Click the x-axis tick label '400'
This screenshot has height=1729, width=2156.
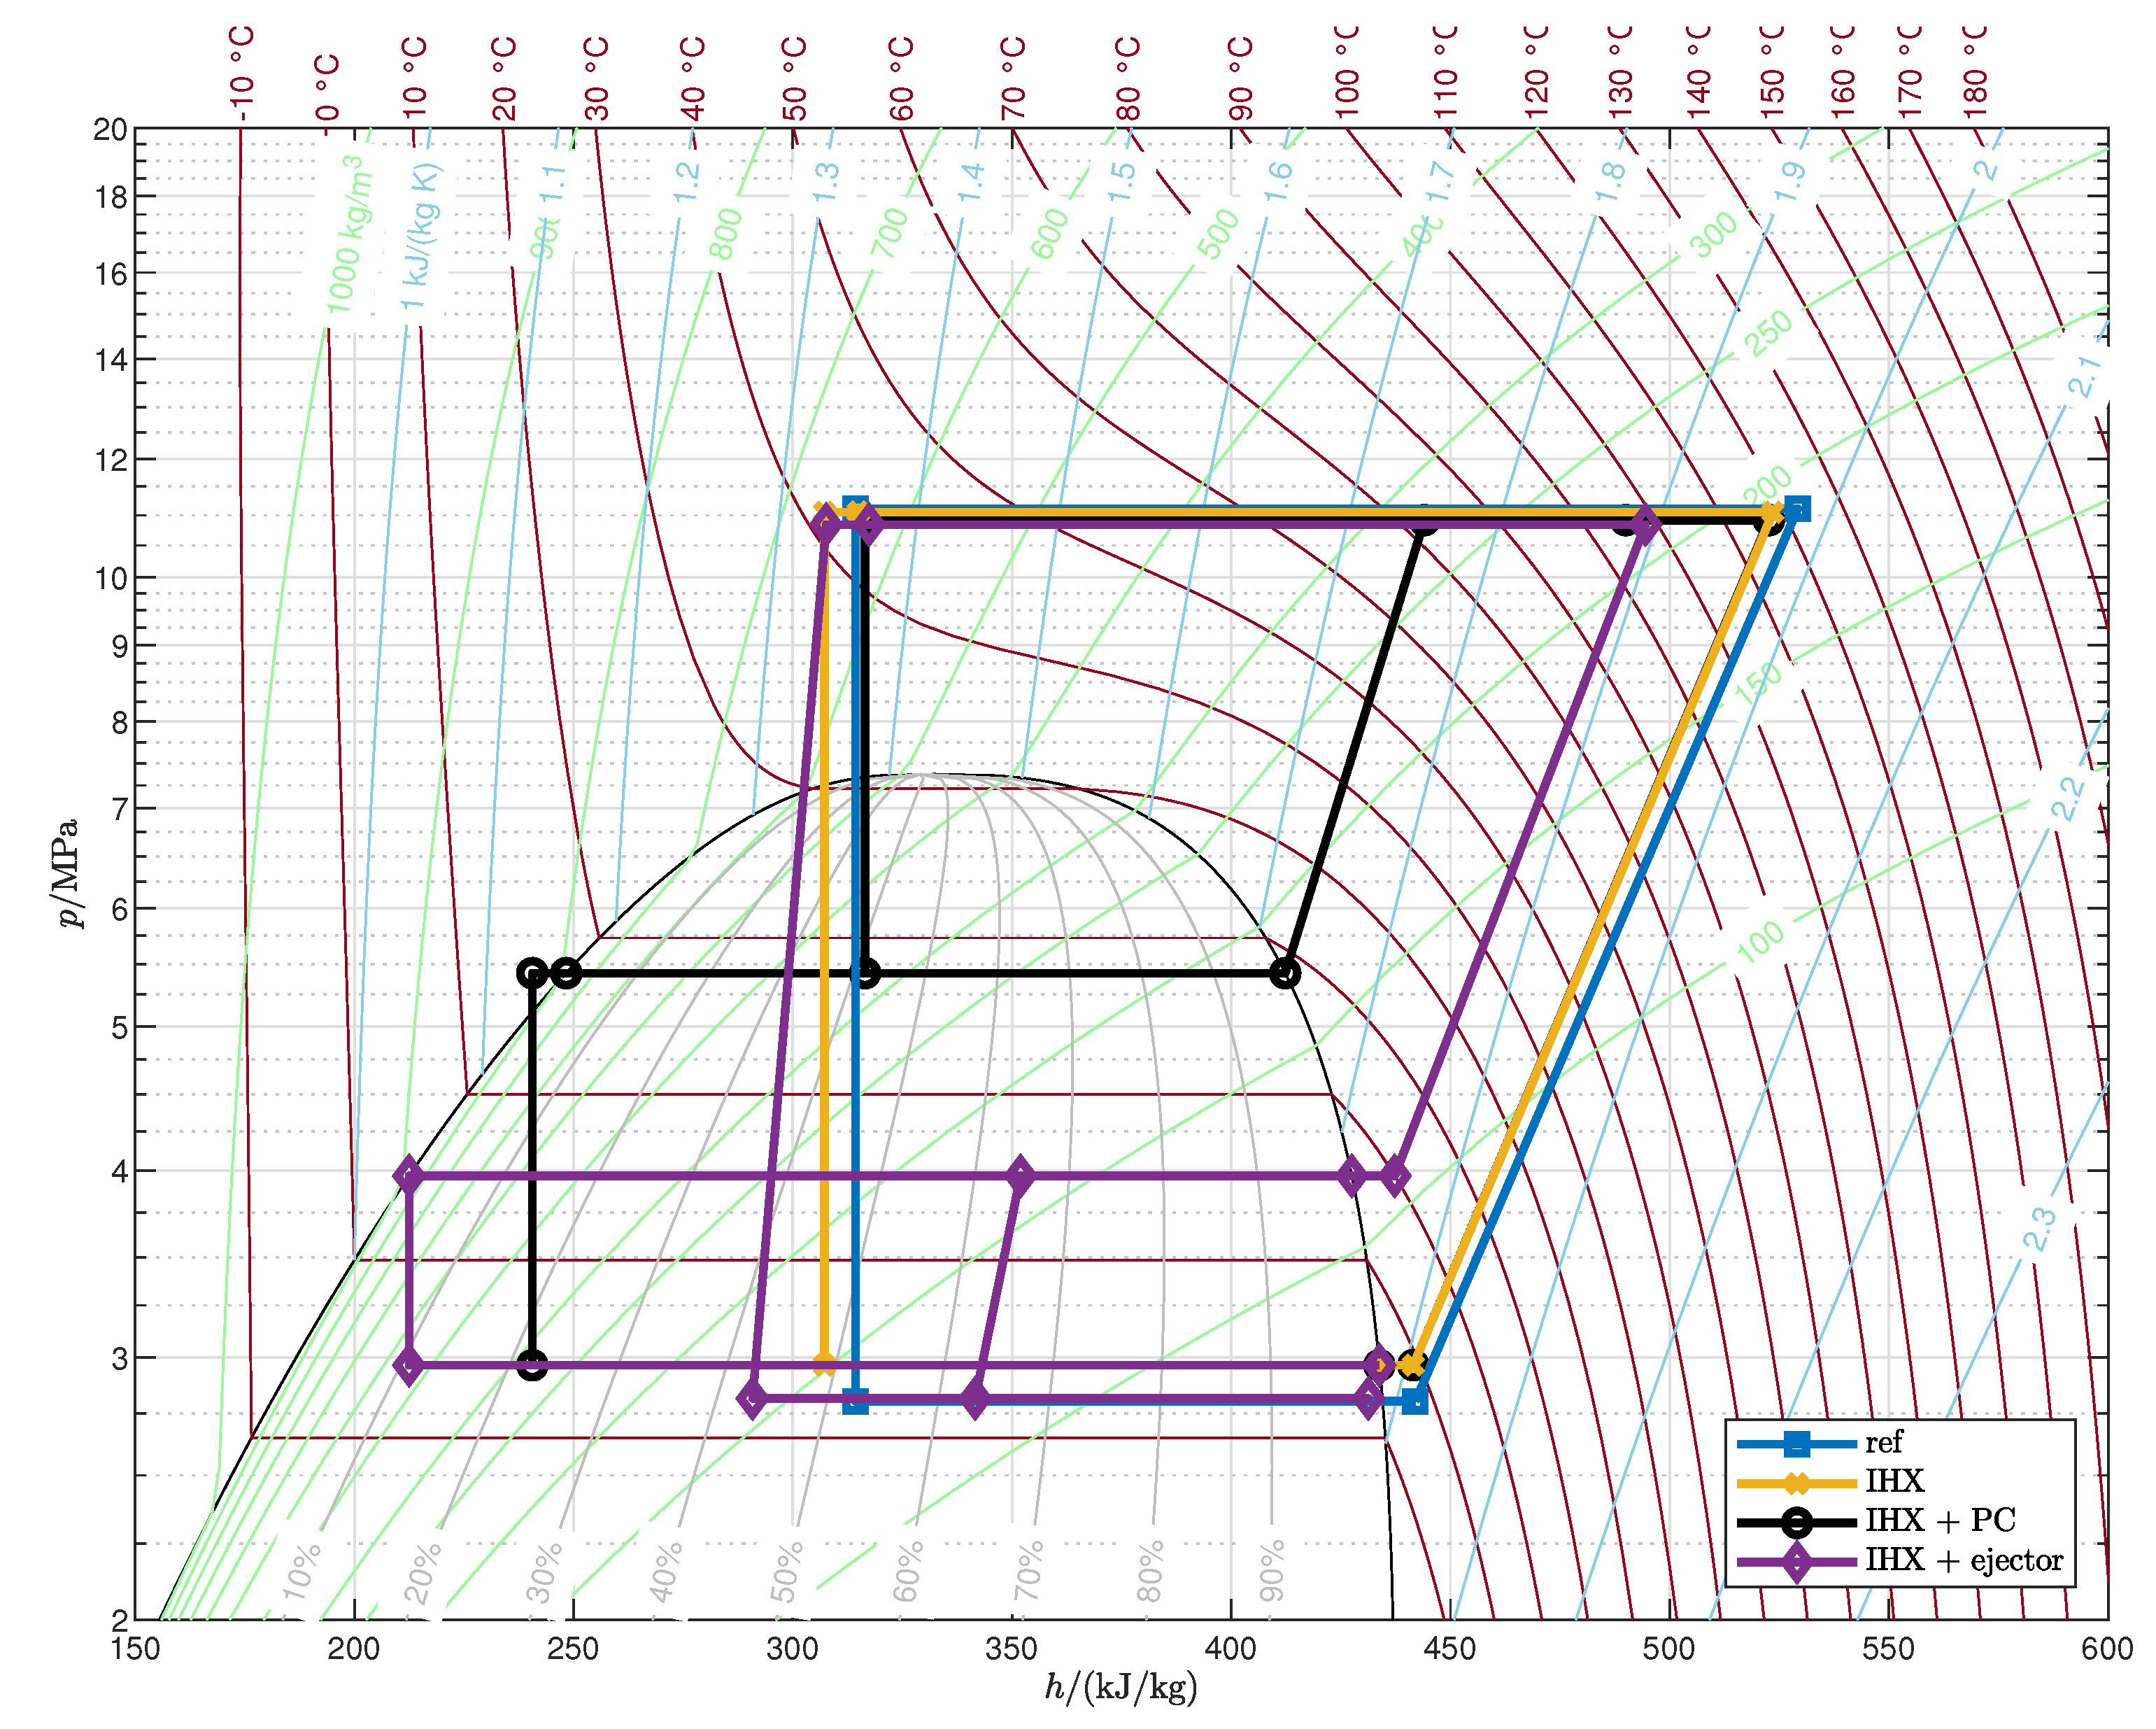click(x=1231, y=1648)
